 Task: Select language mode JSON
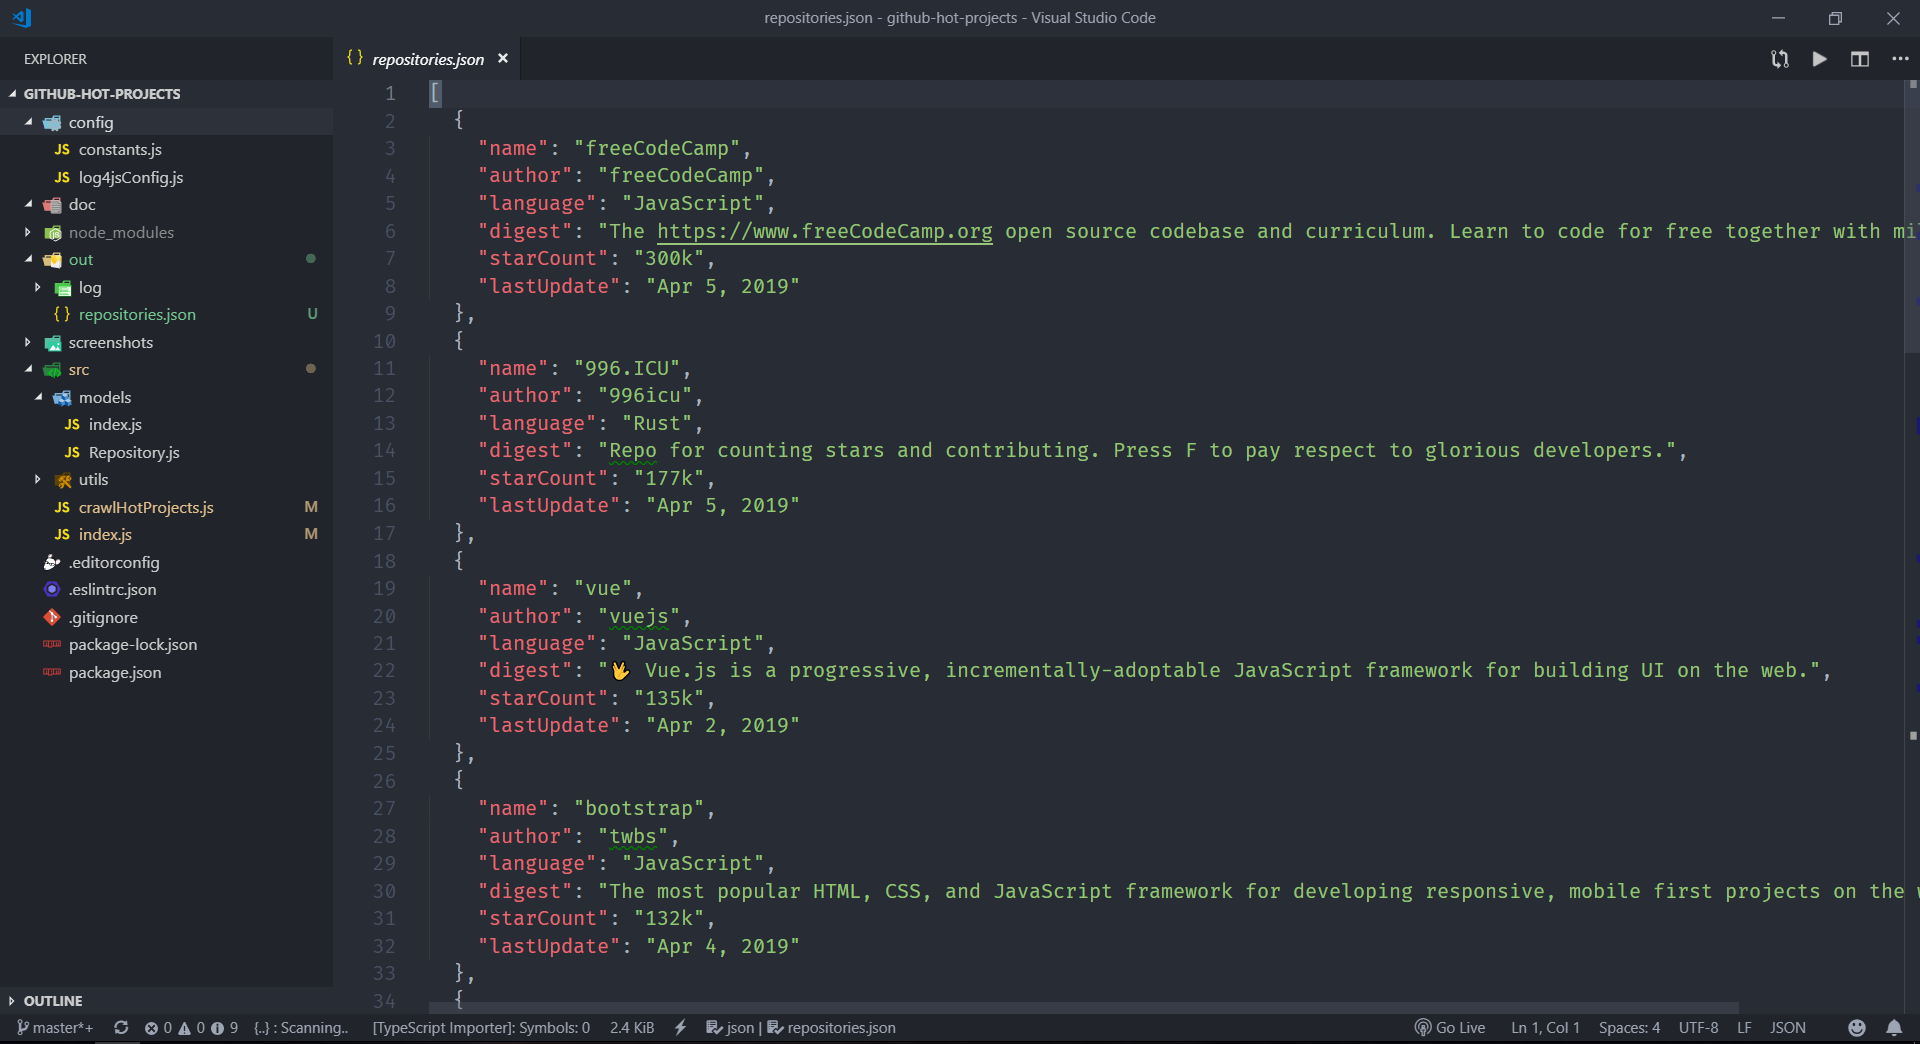click(1788, 1028)
